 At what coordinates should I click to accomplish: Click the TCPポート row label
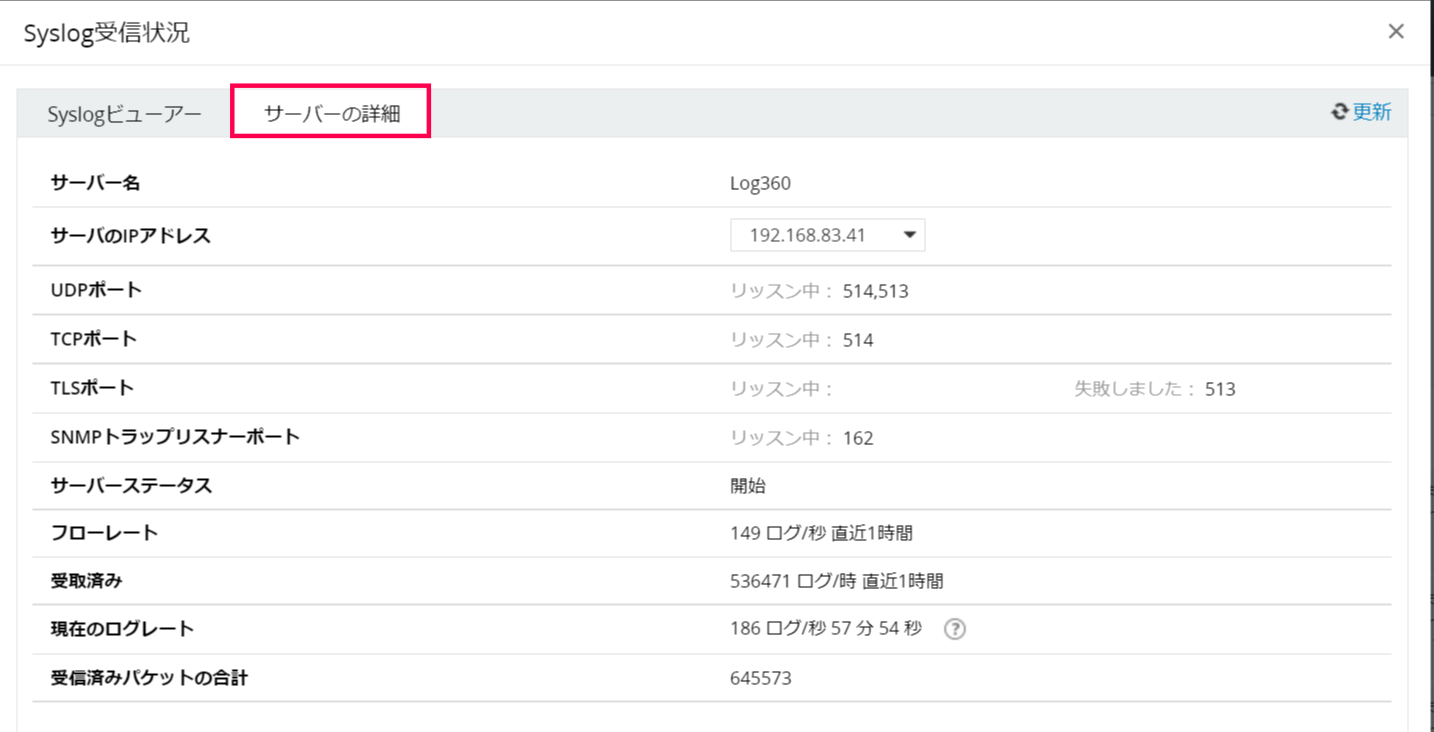[94, 339]
